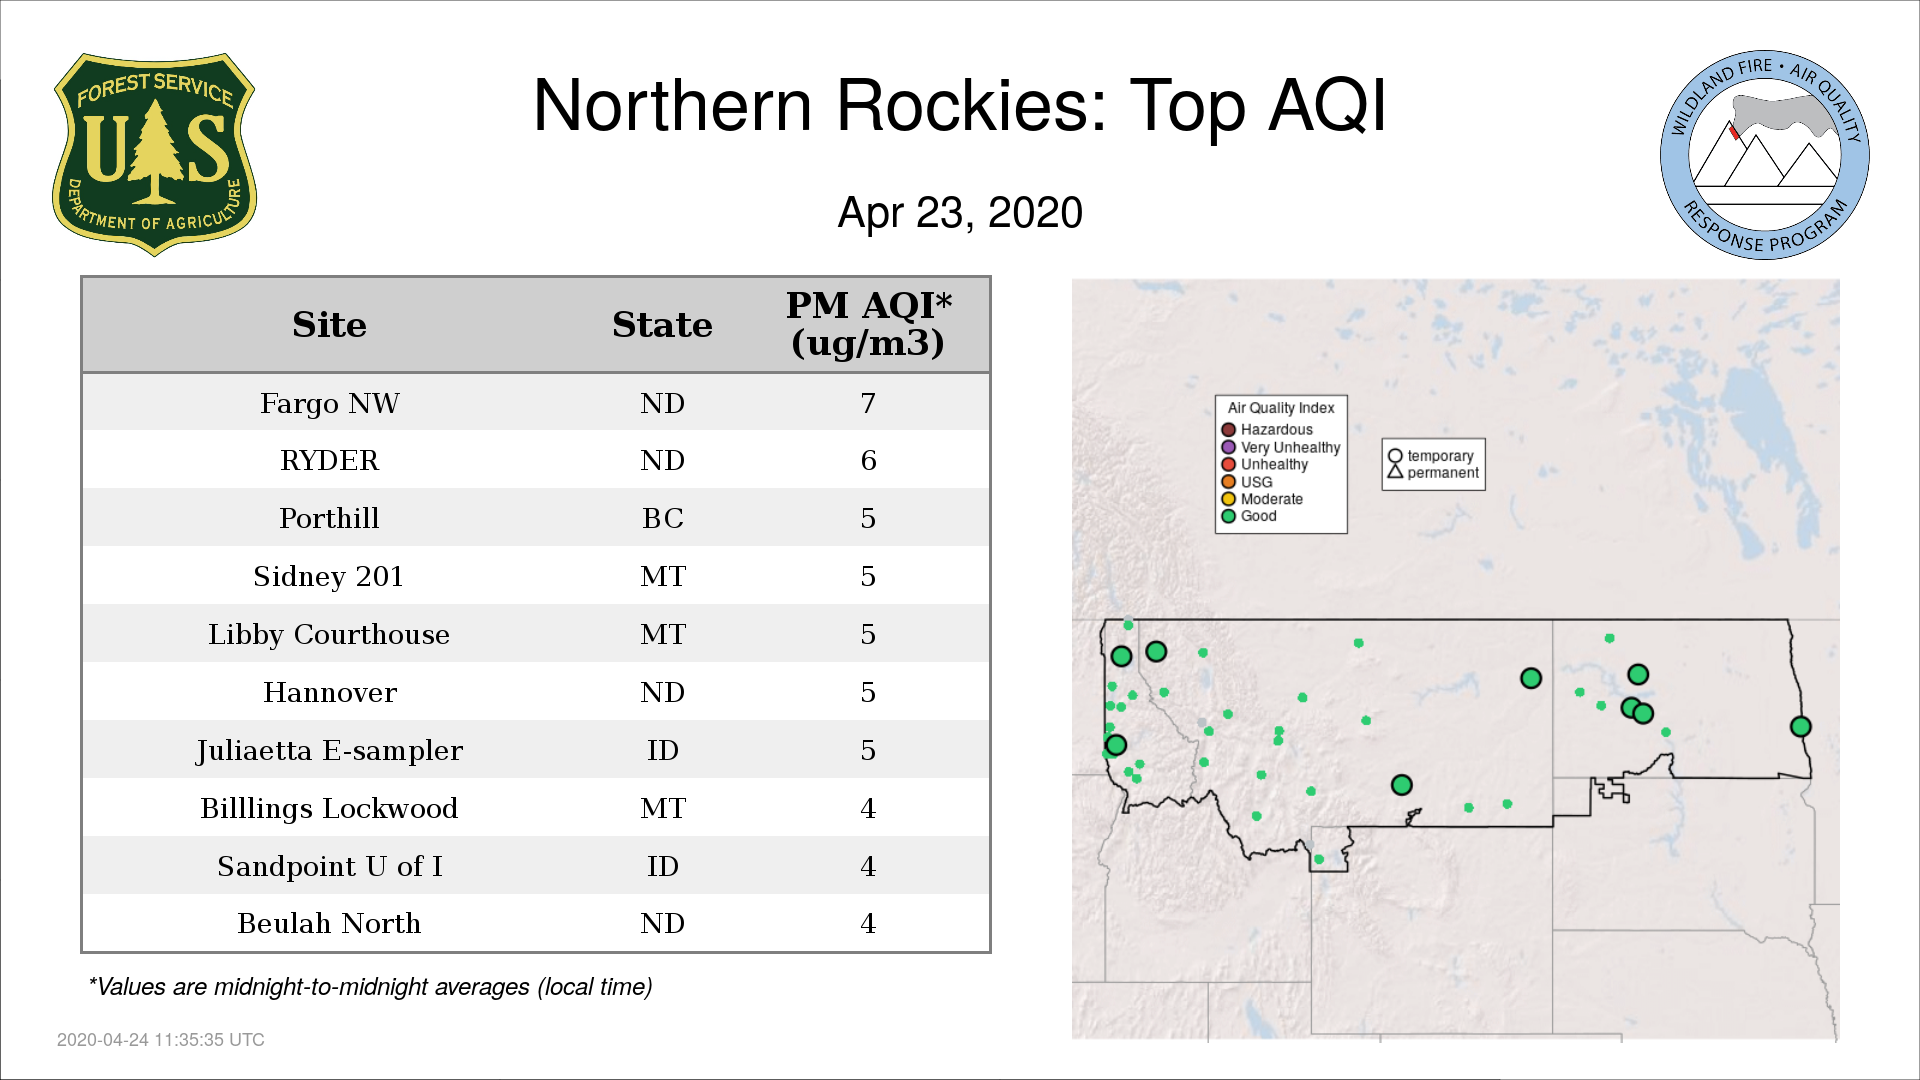Select the Billlings Lockwood site cell
Screen dimensions: 1920x1080
pos(329,809)
